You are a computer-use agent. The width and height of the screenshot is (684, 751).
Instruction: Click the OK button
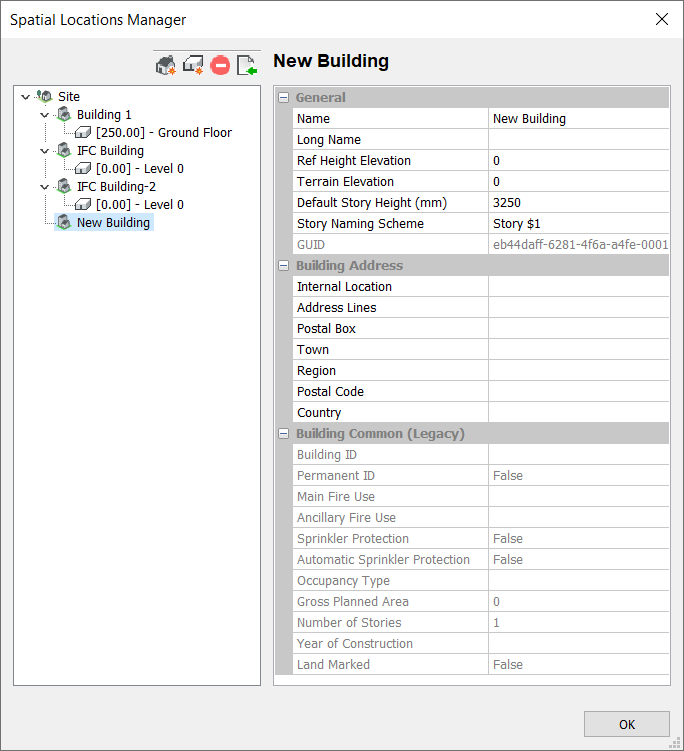[626, 724]
